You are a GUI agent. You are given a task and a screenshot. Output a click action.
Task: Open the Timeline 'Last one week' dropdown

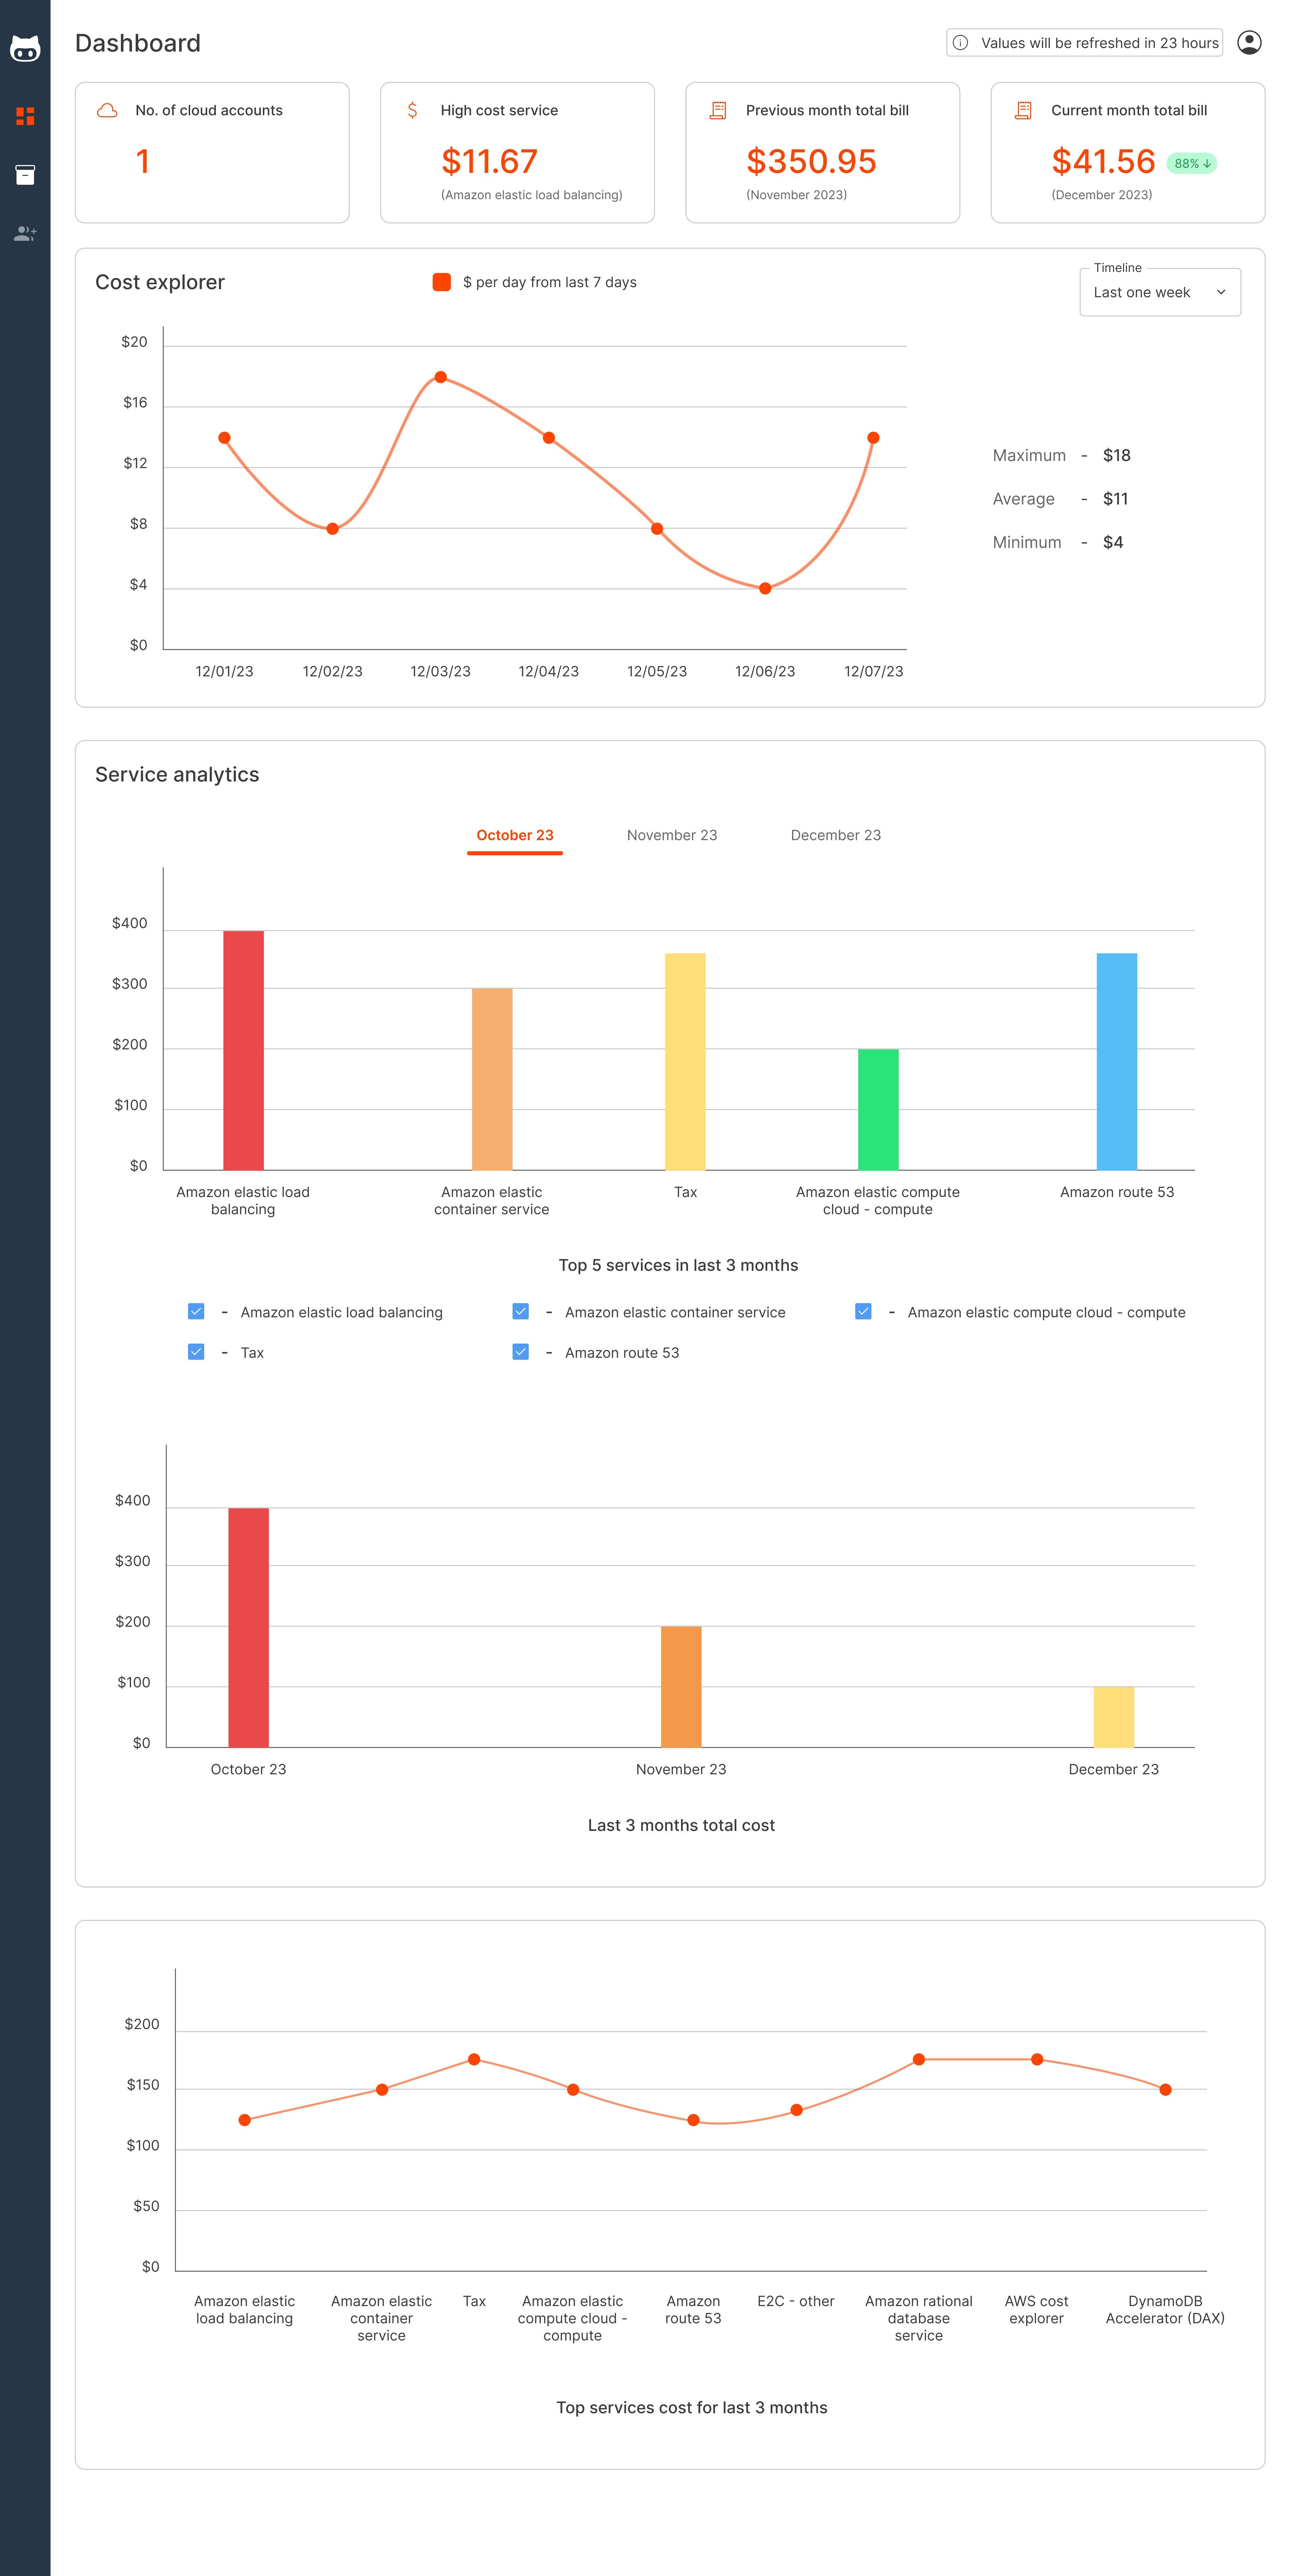(x=1160, y=292)
